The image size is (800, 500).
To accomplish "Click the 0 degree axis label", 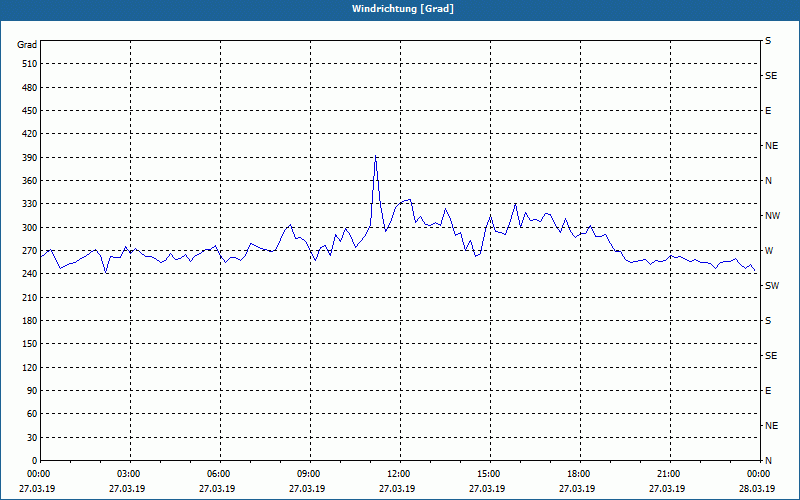I will coord(35,461).
